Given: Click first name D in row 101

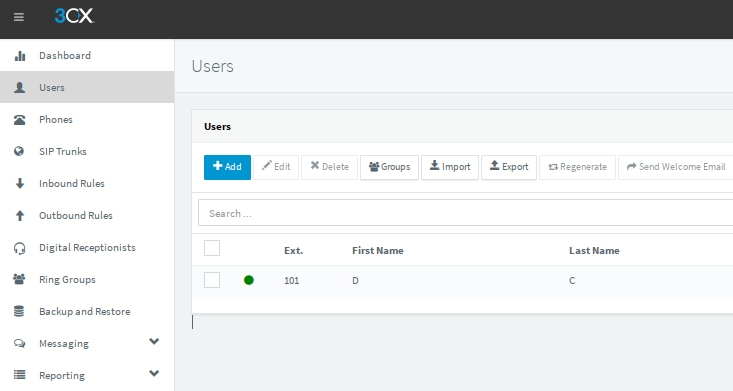Looking at the screenshot, I should [355, 281].
